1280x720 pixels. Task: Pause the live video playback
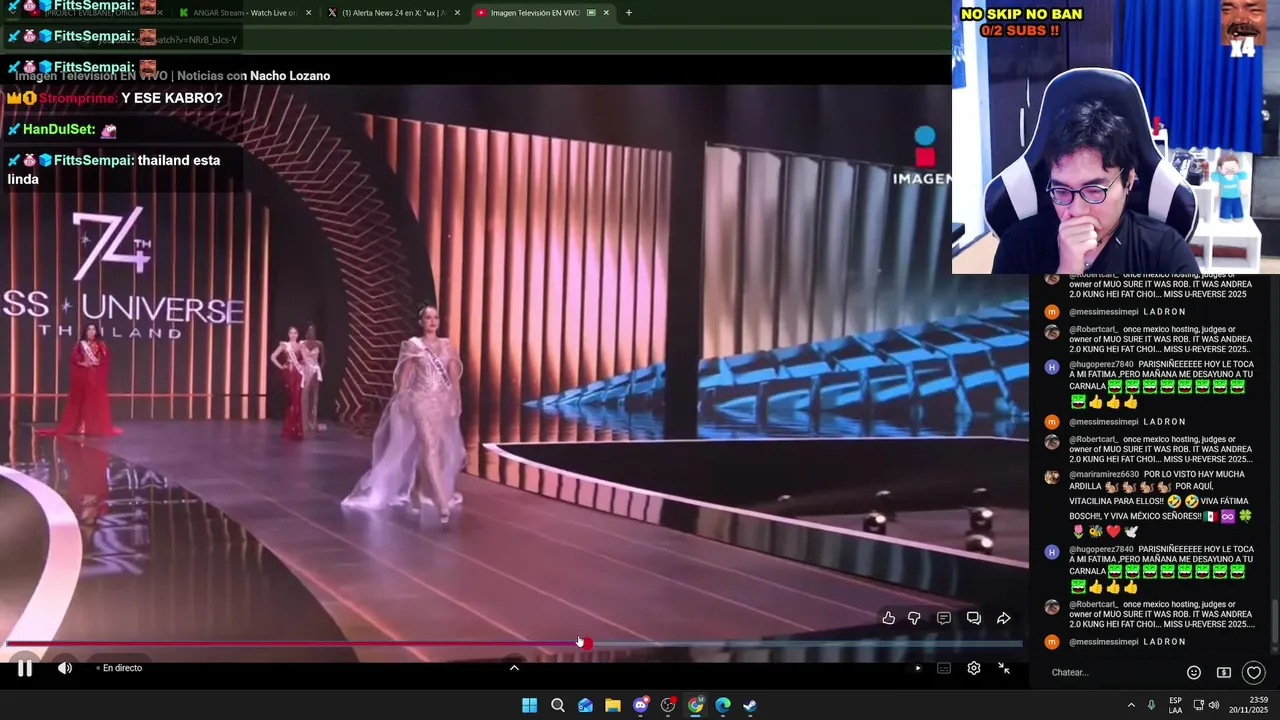(25, 668)
